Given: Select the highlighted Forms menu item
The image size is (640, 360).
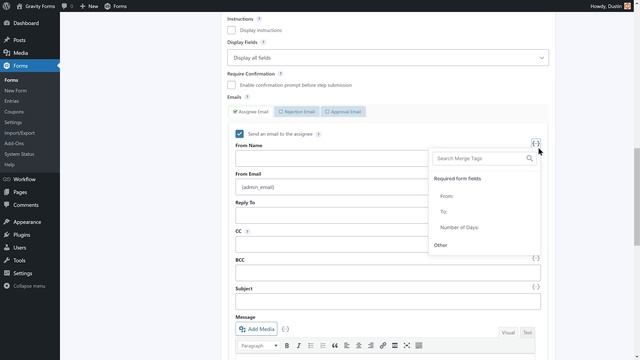Looking at the screenshot, I should pyautogui.click(x=30, y=66).
